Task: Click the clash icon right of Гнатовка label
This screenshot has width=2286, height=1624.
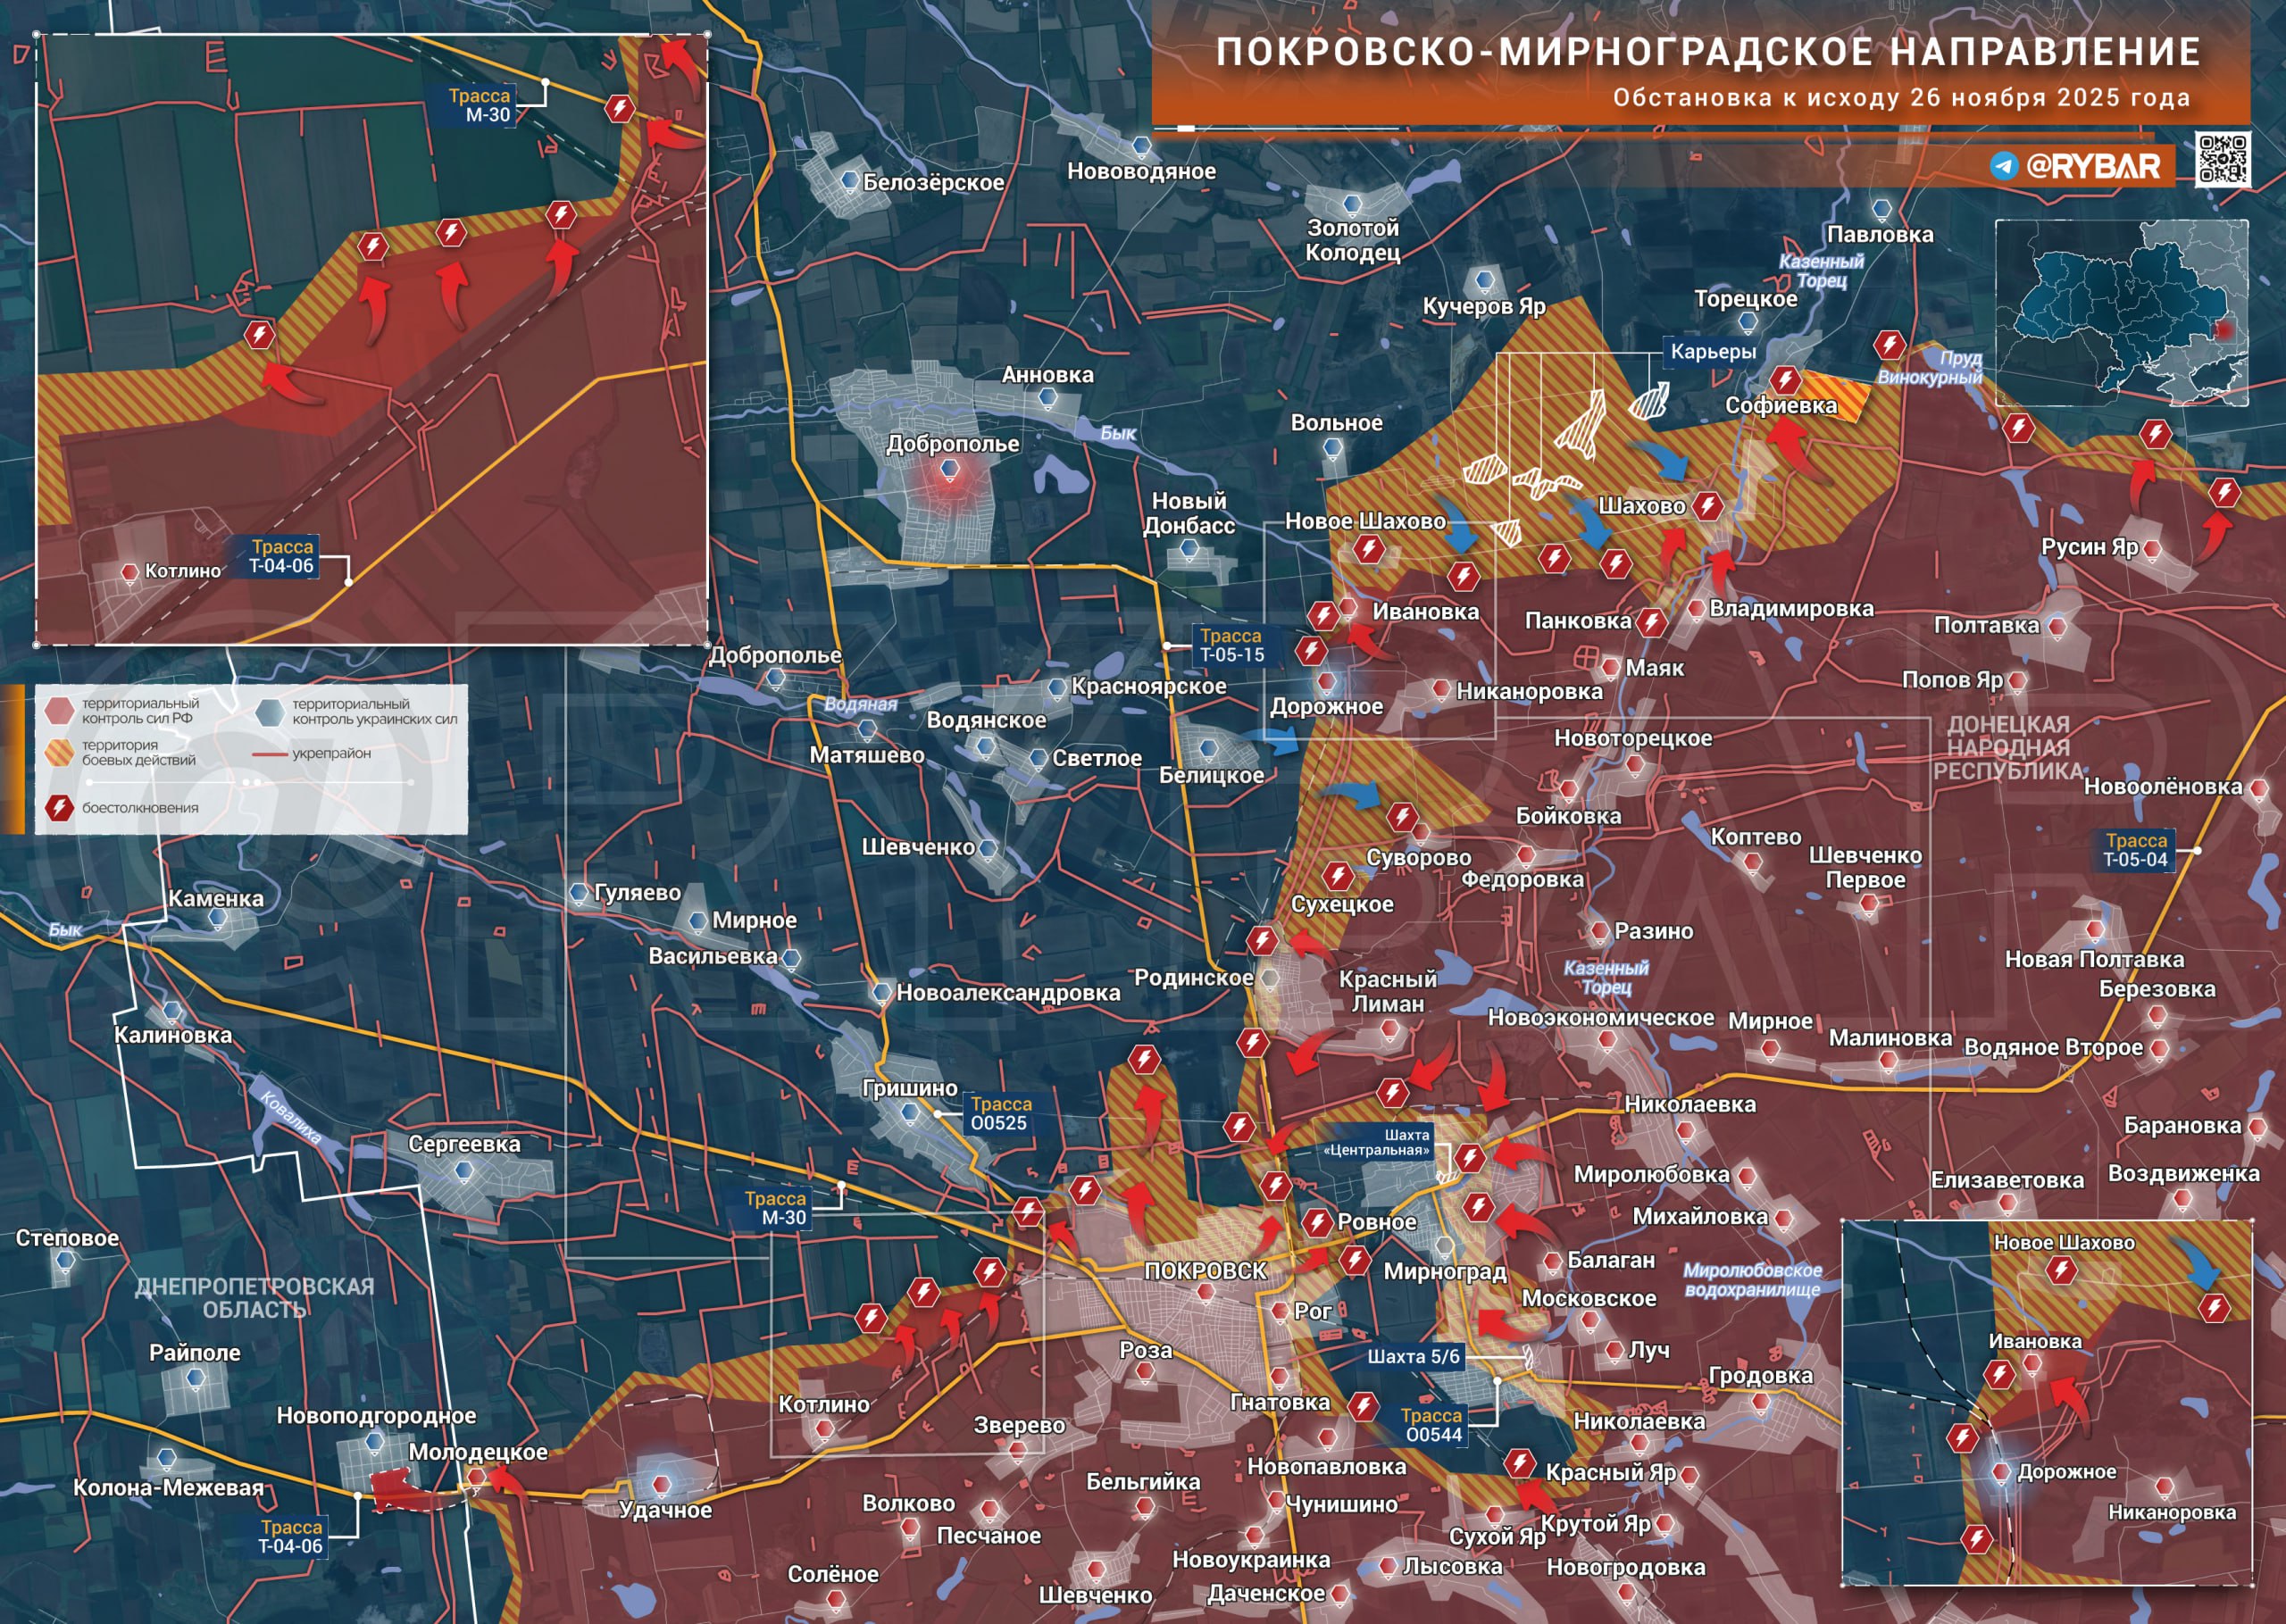Action: (1363, 1406)
